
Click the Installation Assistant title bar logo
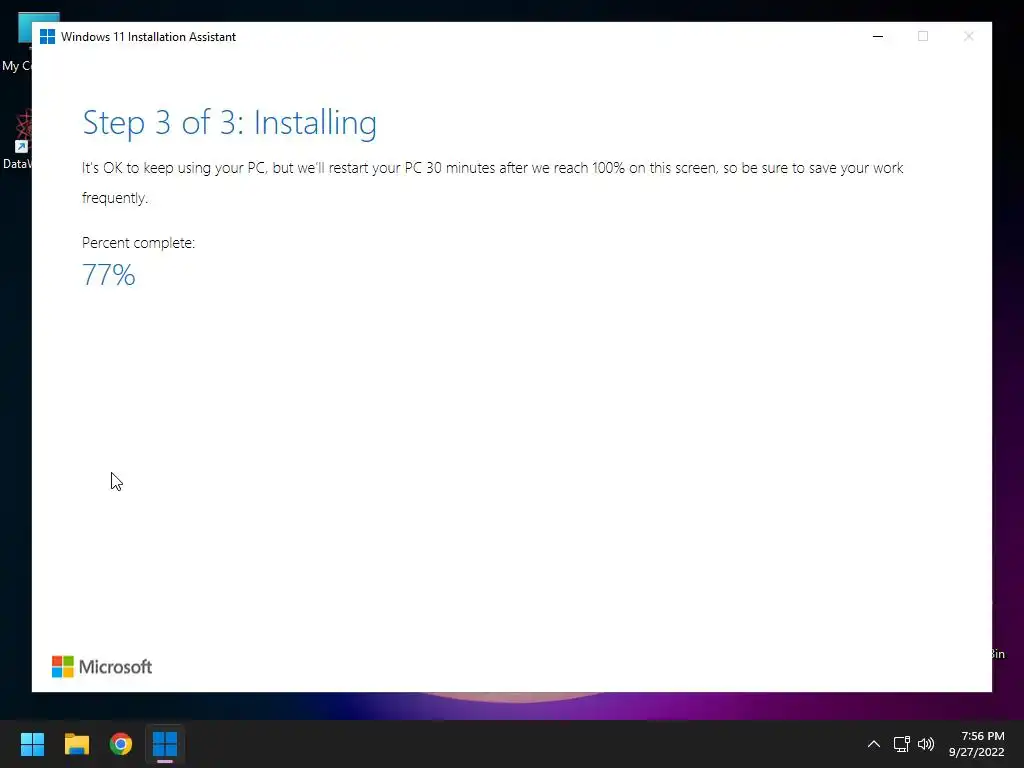tap(47, 37)
